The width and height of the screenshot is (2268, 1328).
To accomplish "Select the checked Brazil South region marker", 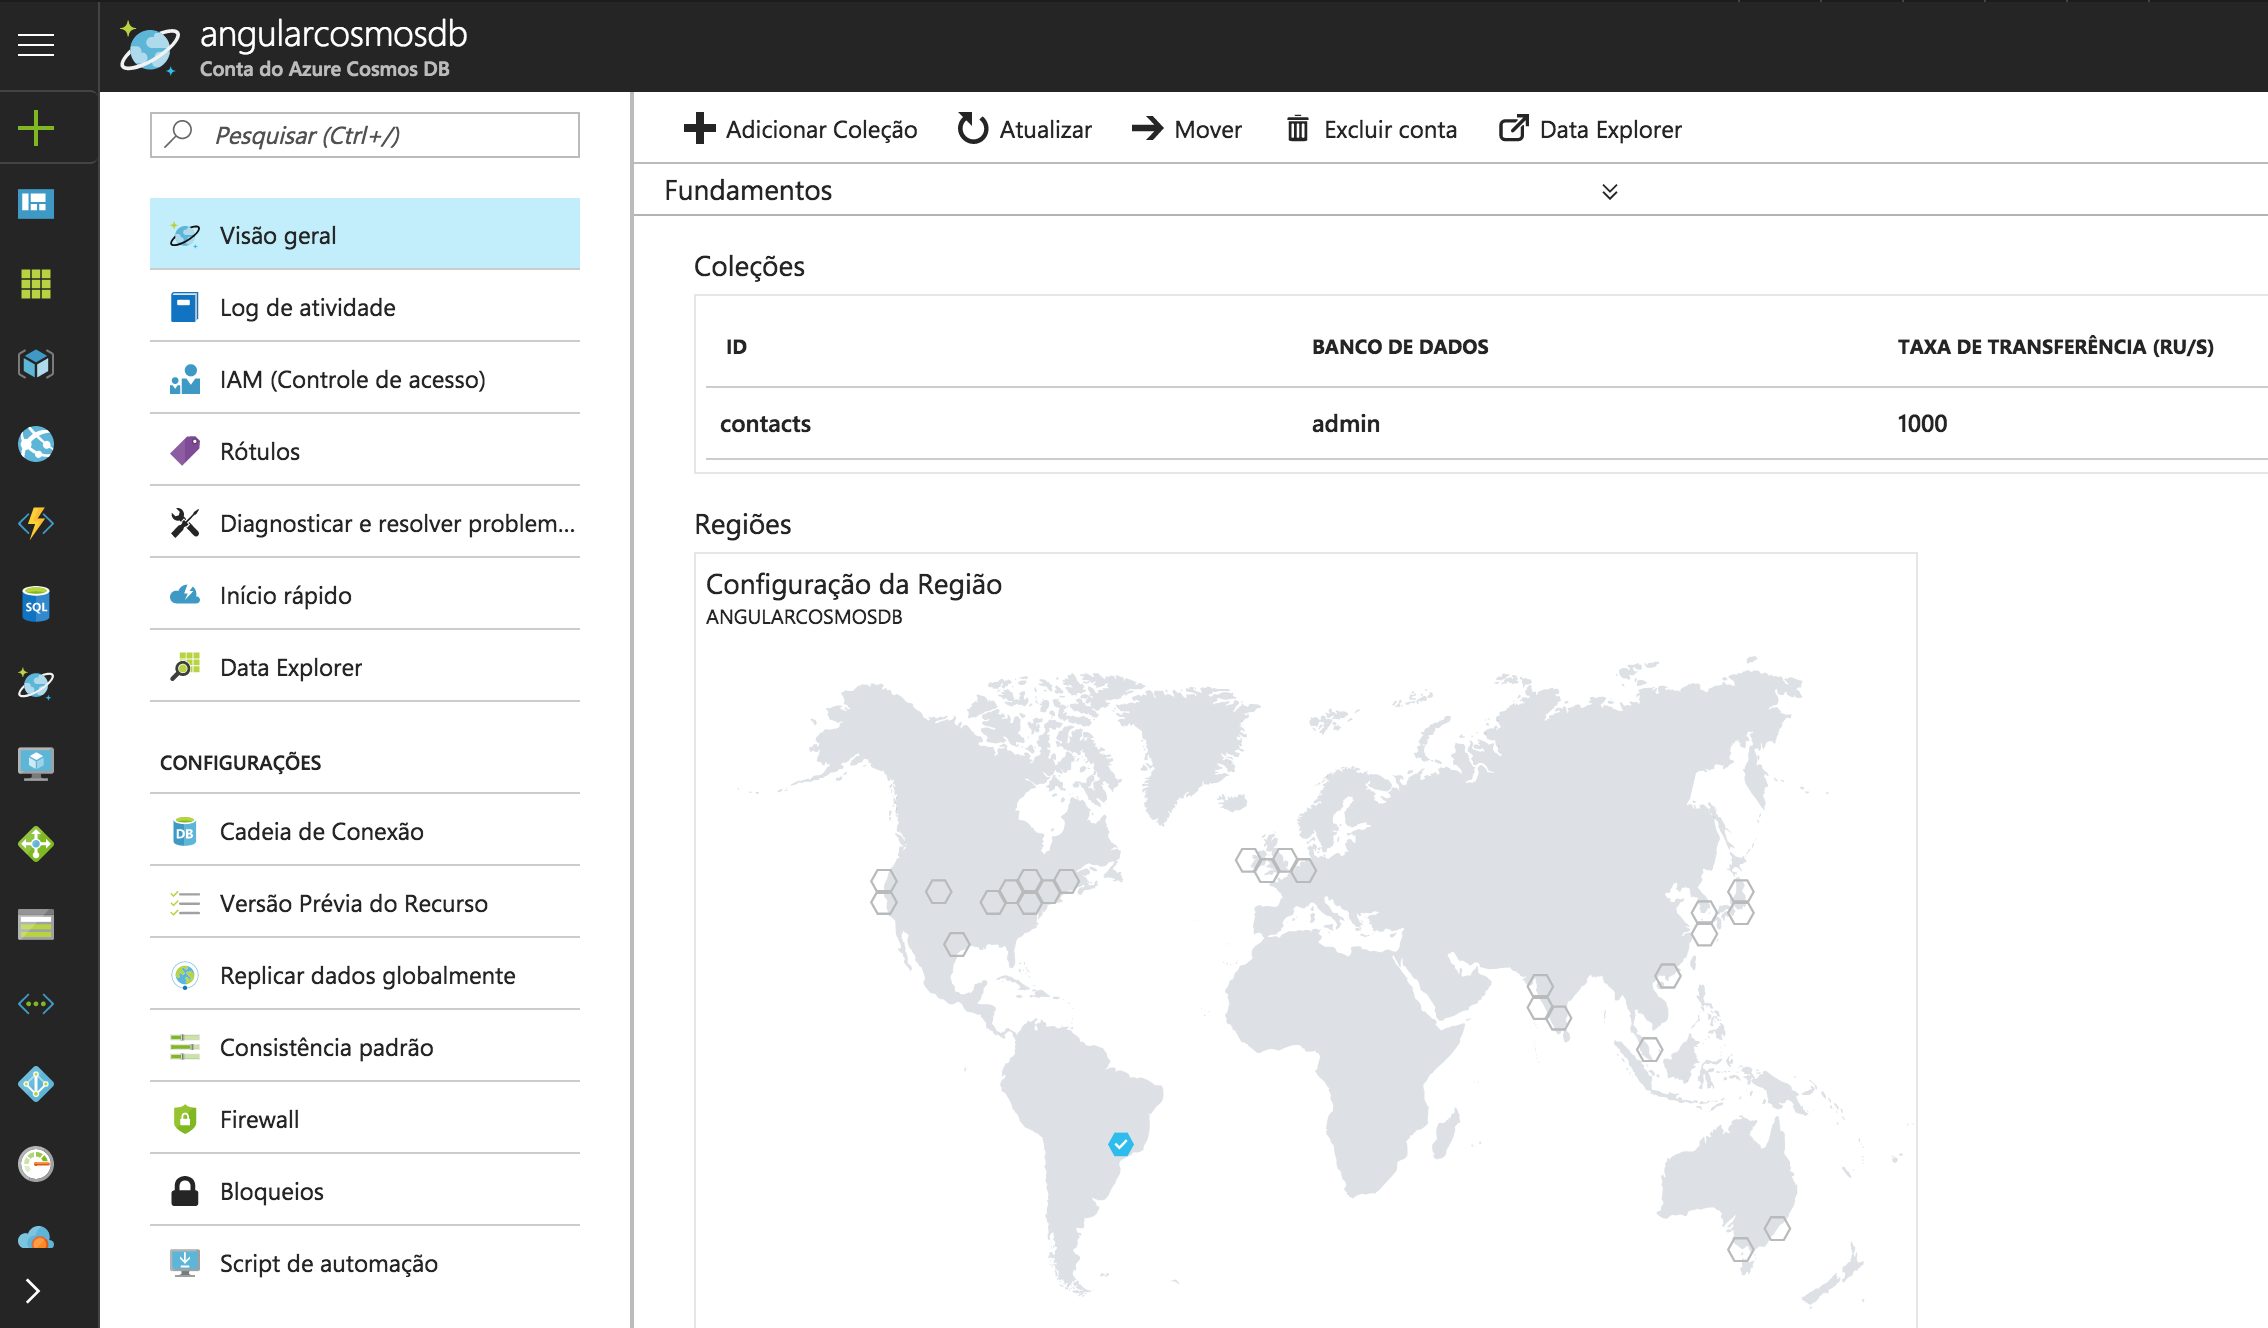I will pyautogui.click(x=1121, y=1143).
